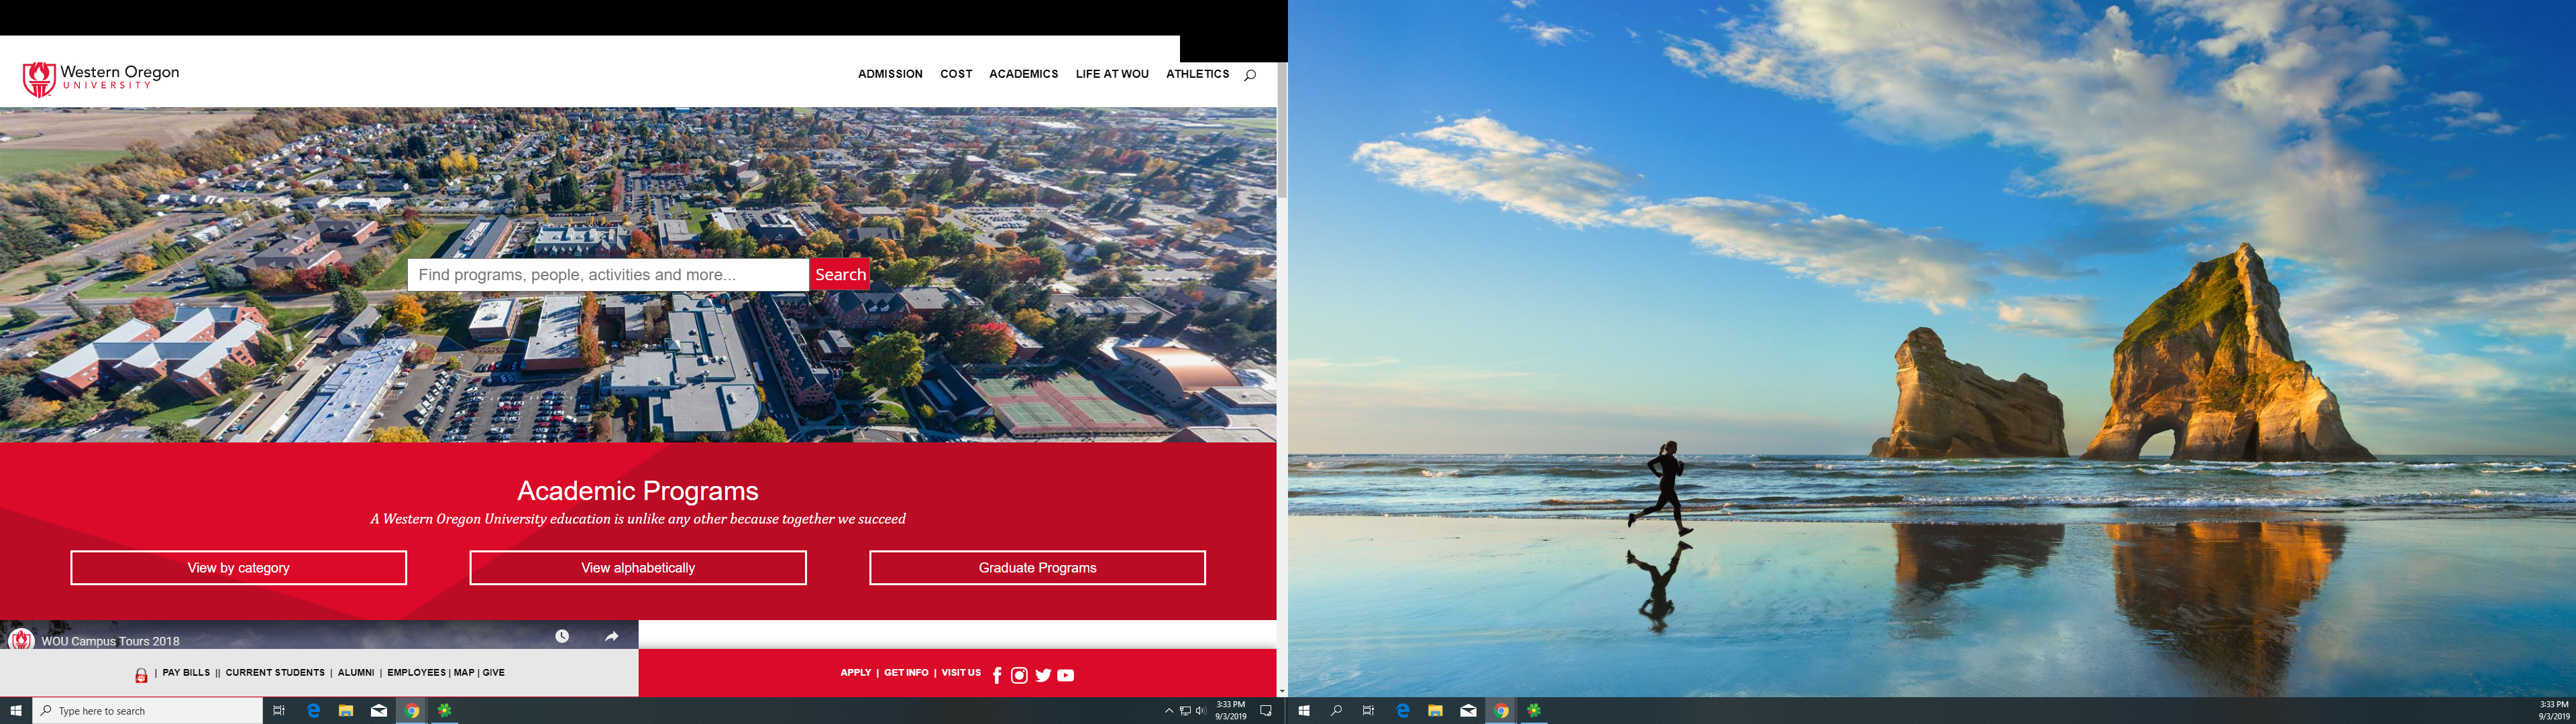Follow the VISIT US link in the red bar

click(961, 673)
